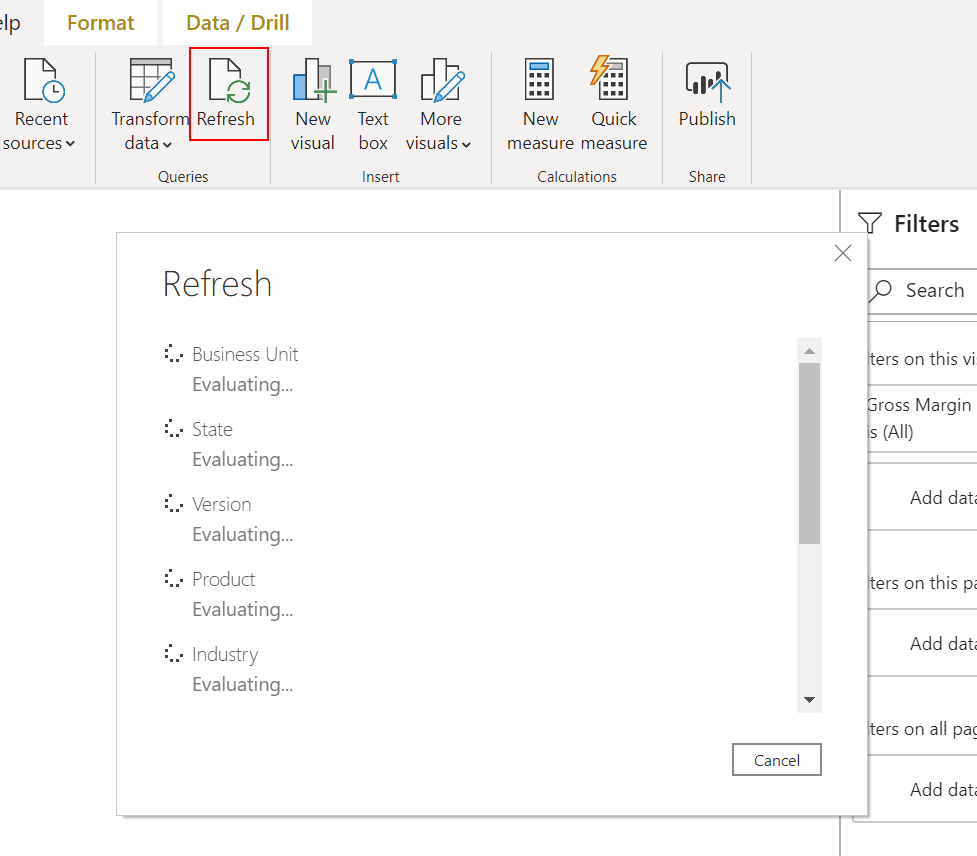
Task: Create a New measure
Action: [x=540, y=82]
